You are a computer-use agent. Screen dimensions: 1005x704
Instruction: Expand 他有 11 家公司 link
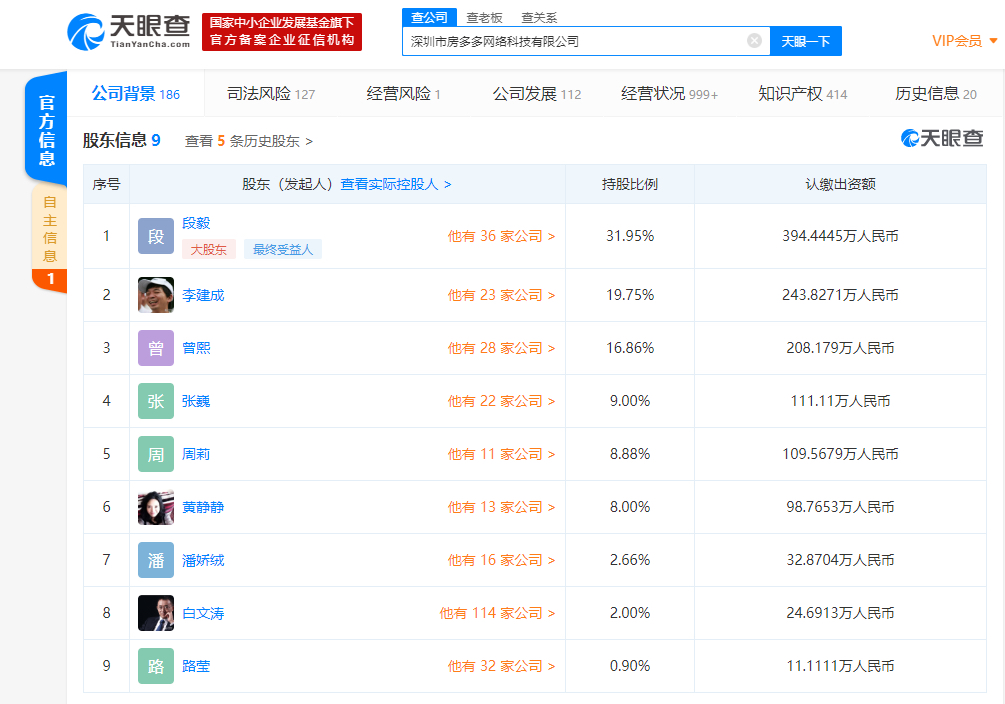[501, 455]
